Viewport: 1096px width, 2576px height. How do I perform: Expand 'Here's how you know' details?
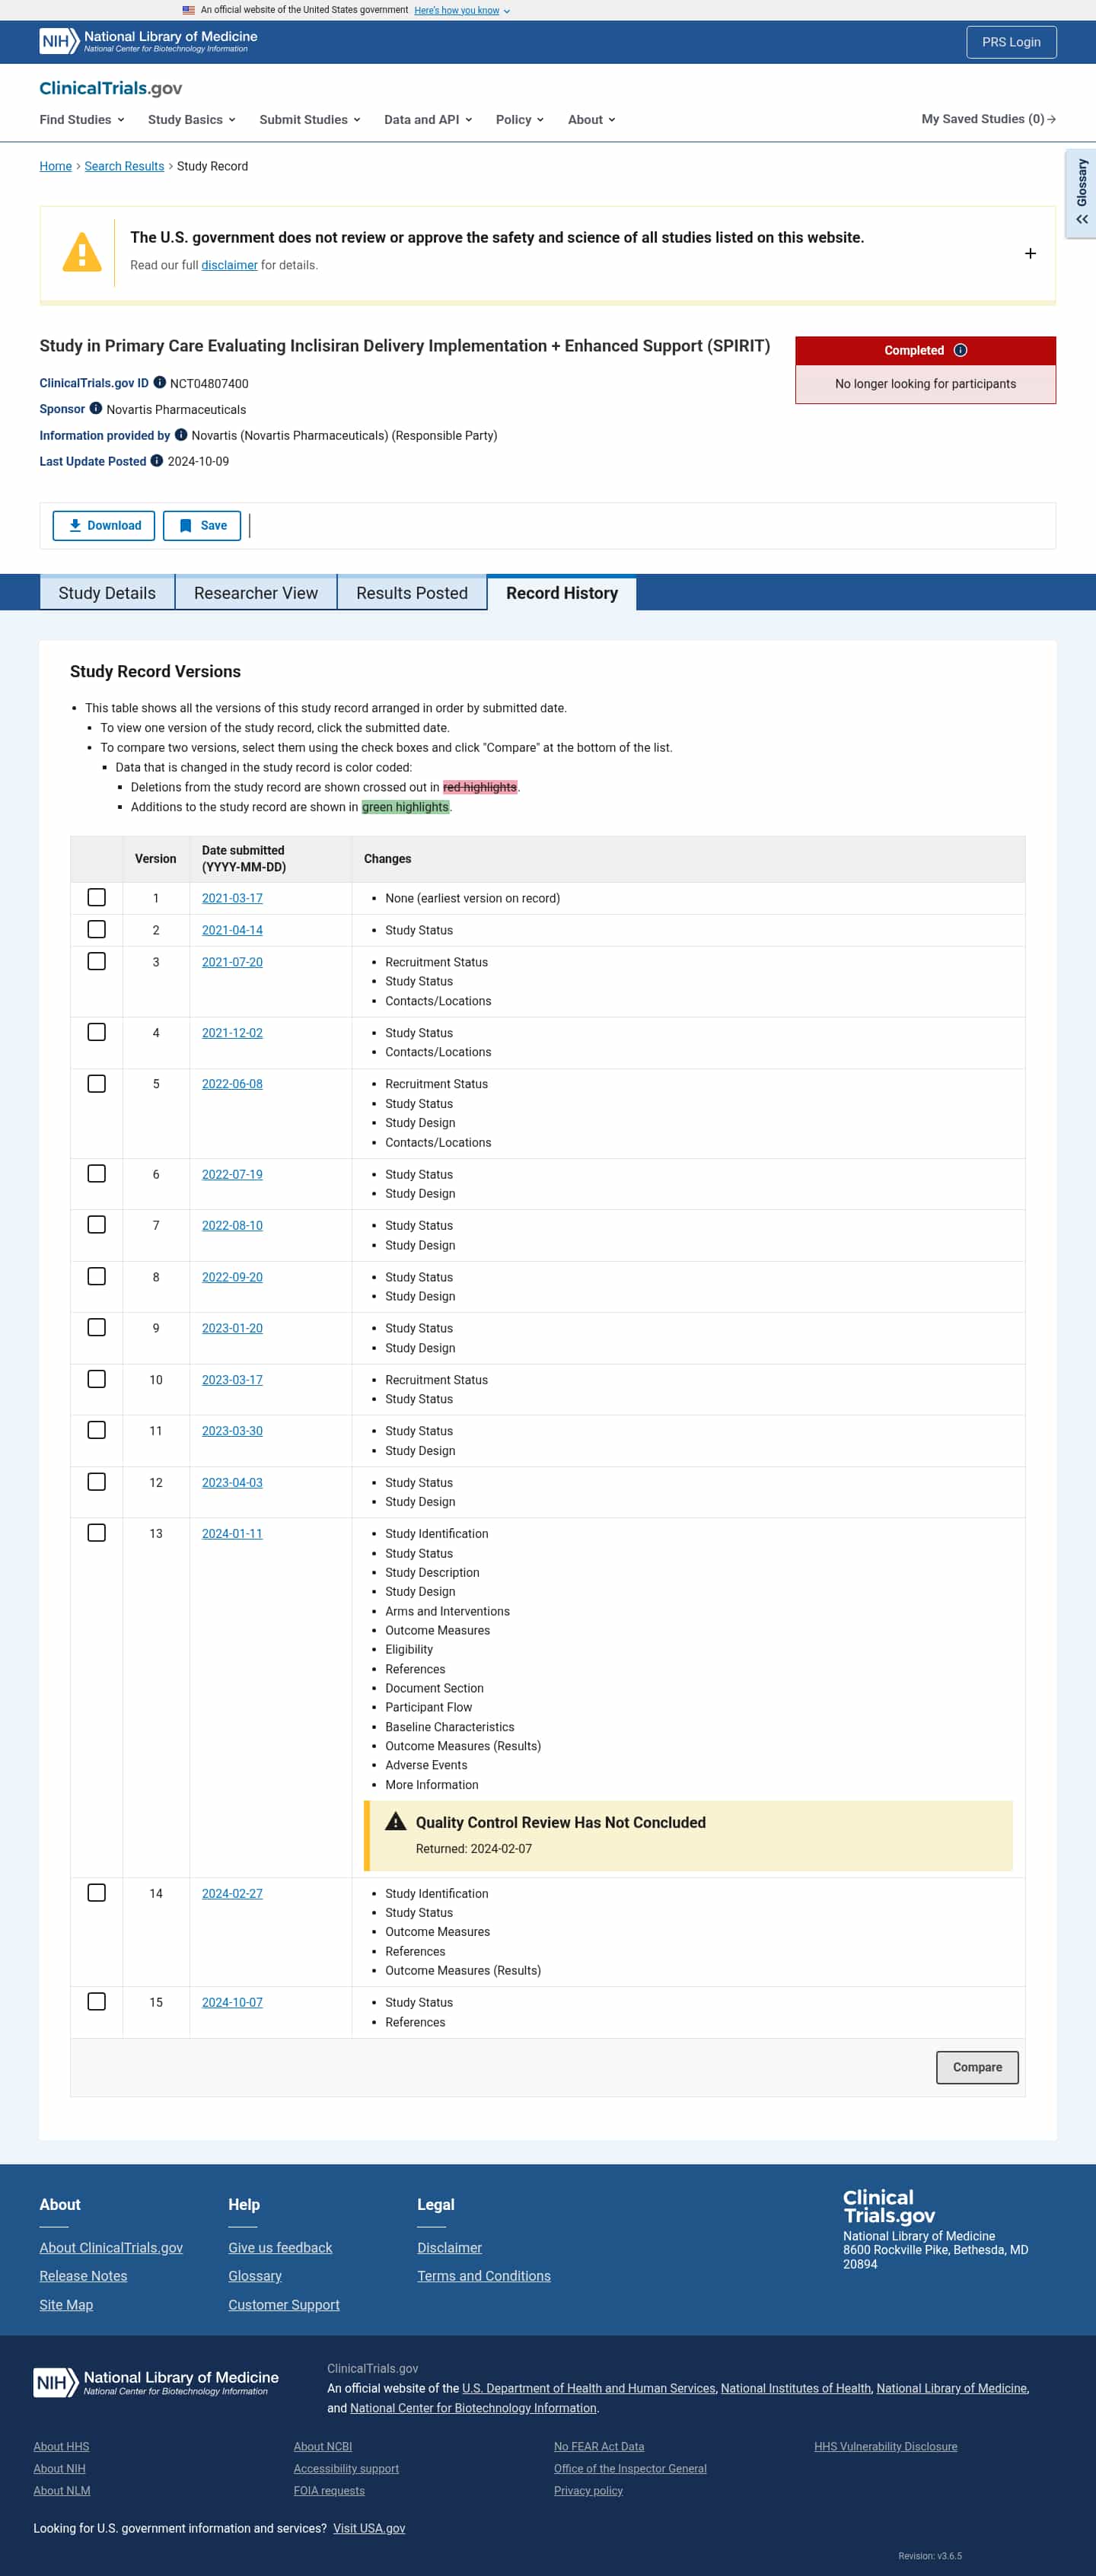(462, 10)
